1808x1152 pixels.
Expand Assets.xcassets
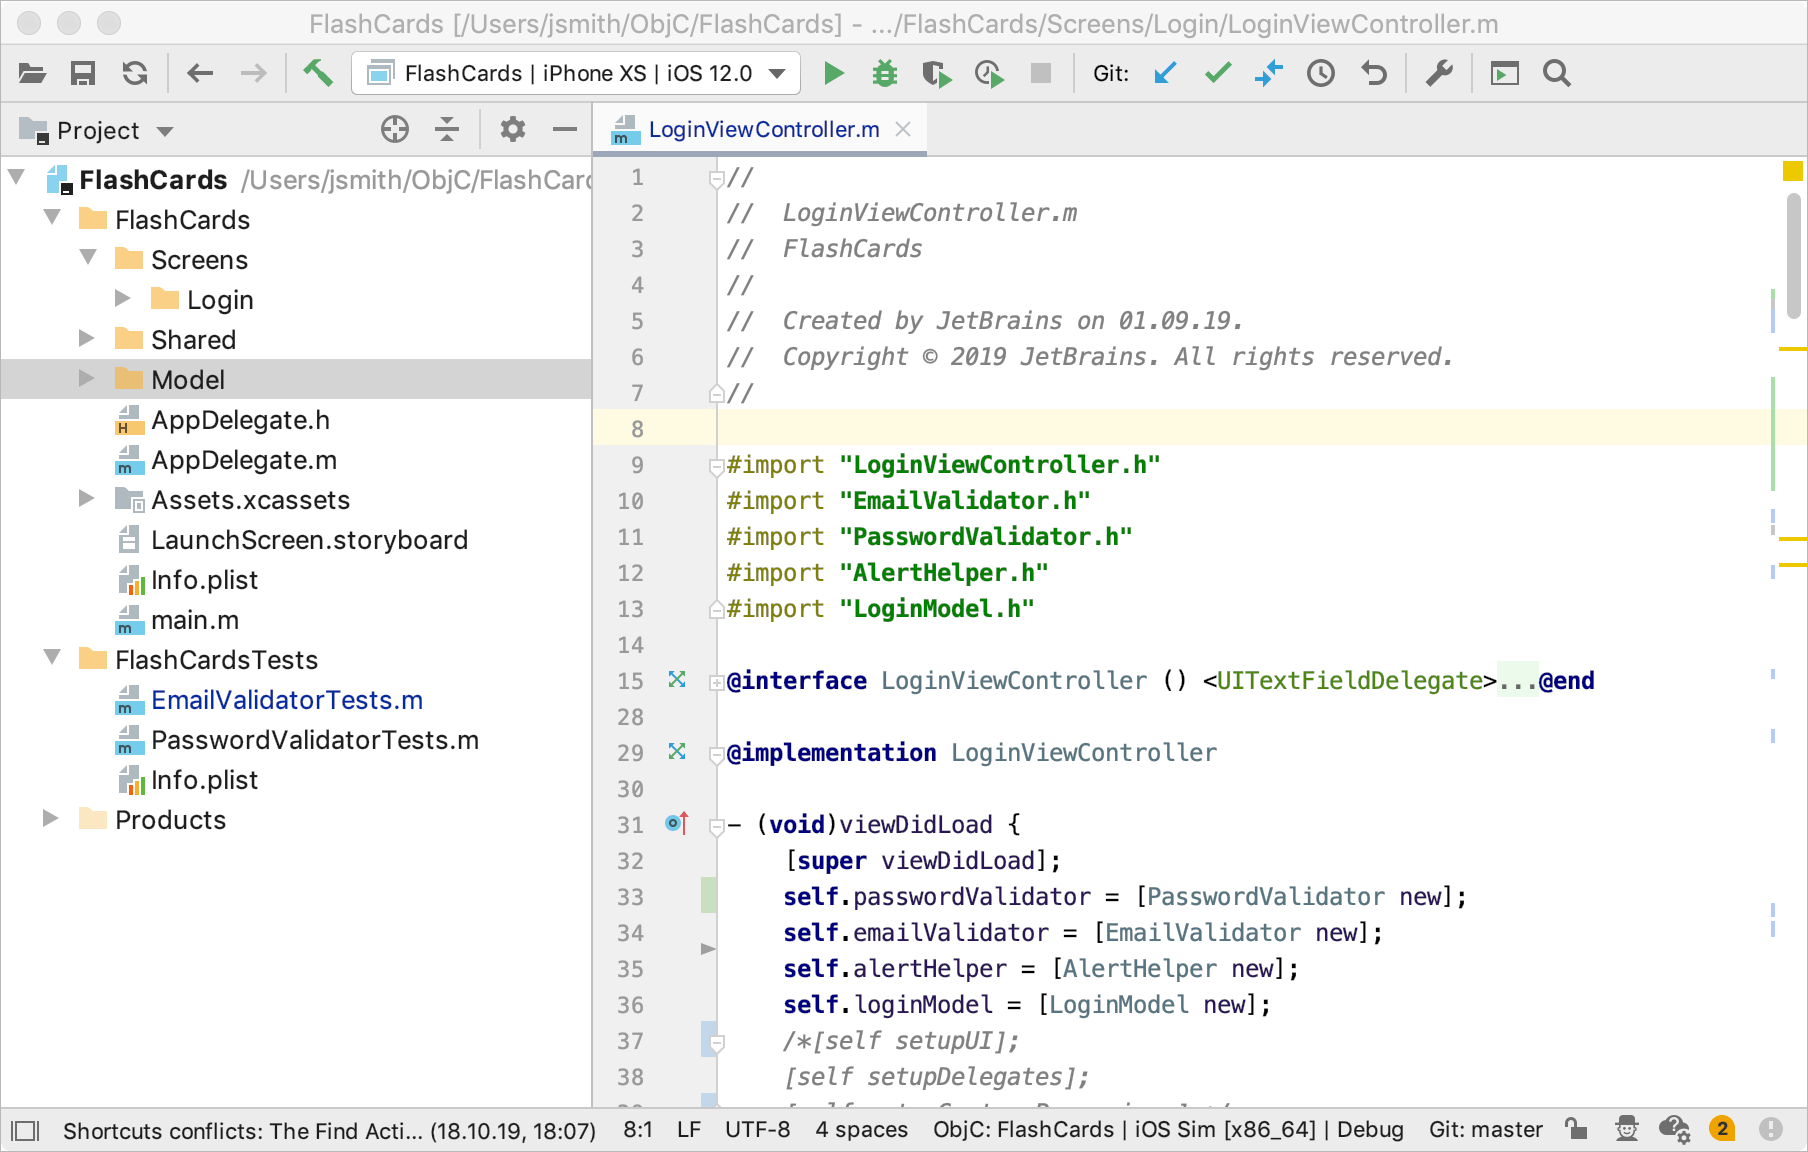(x=87, y=498)
